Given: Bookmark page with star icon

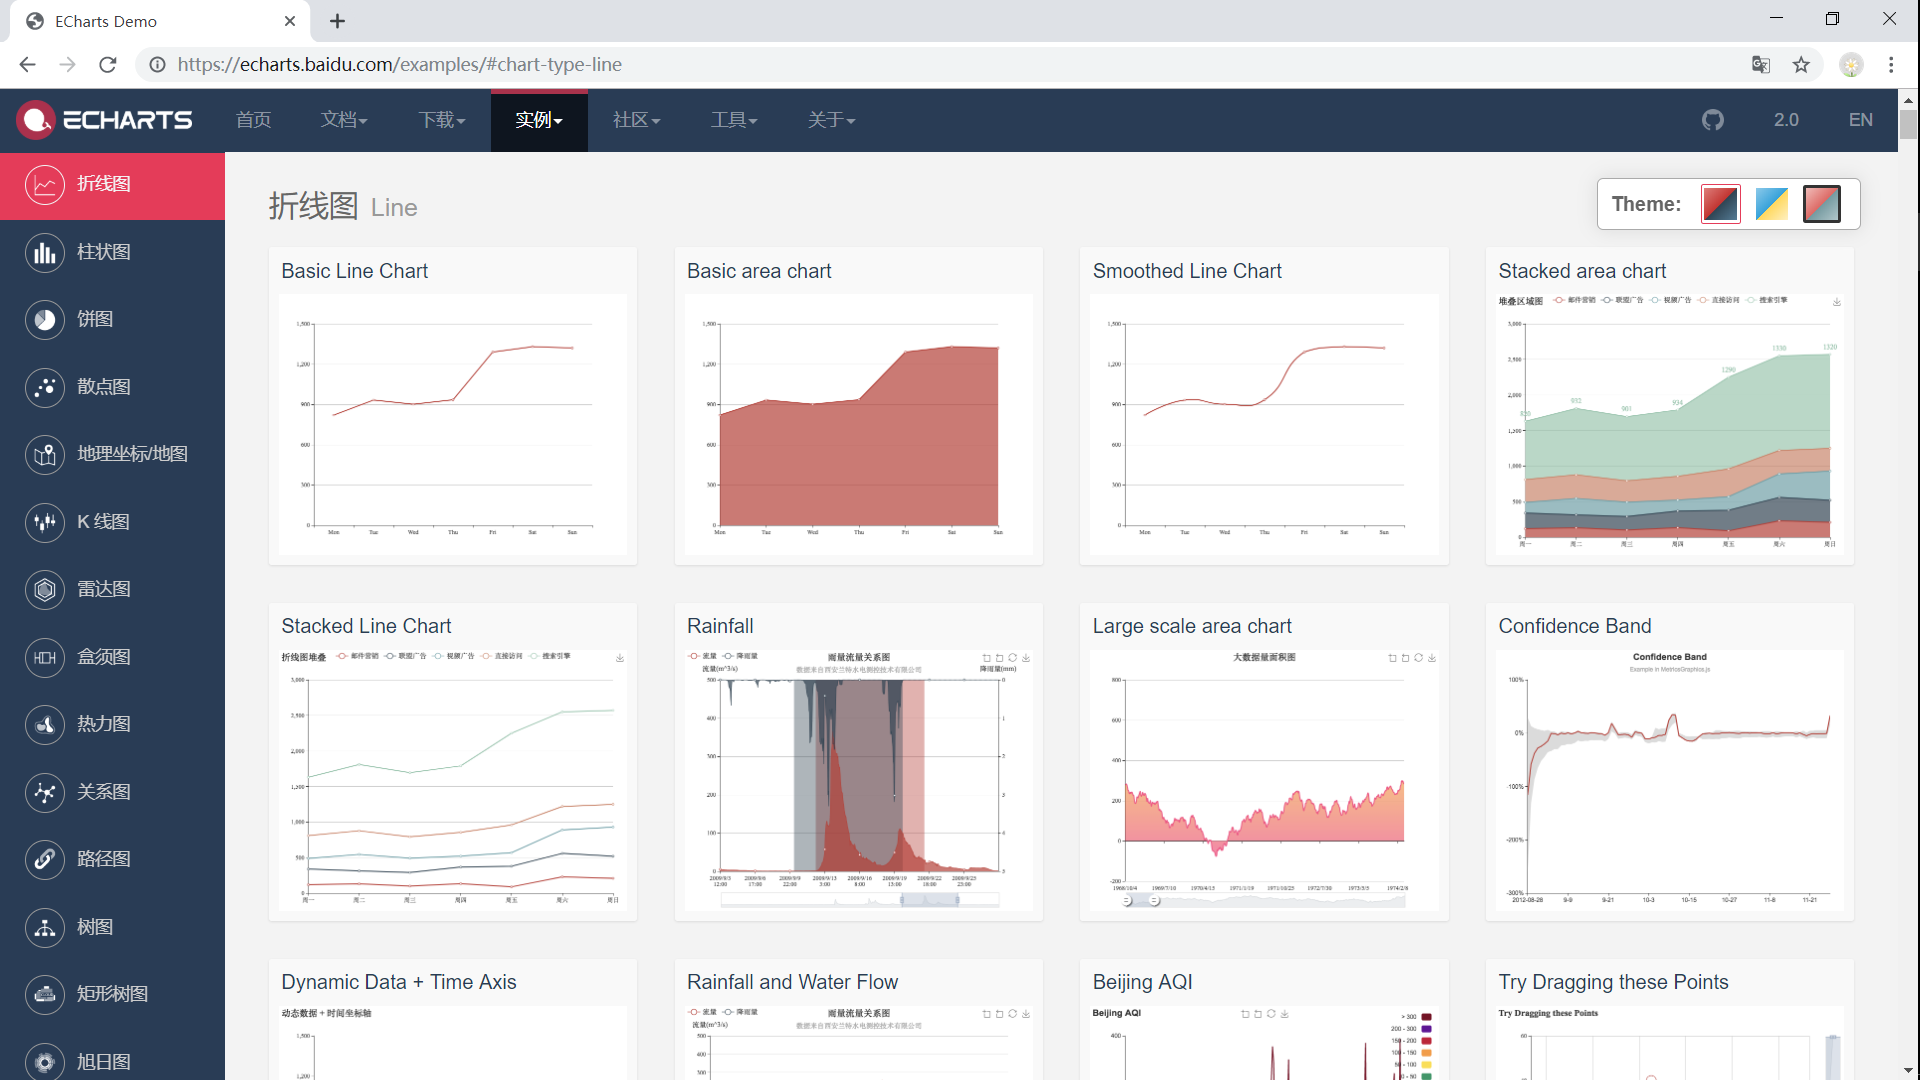Looking at the screenshot, I should click(1801, 65).
